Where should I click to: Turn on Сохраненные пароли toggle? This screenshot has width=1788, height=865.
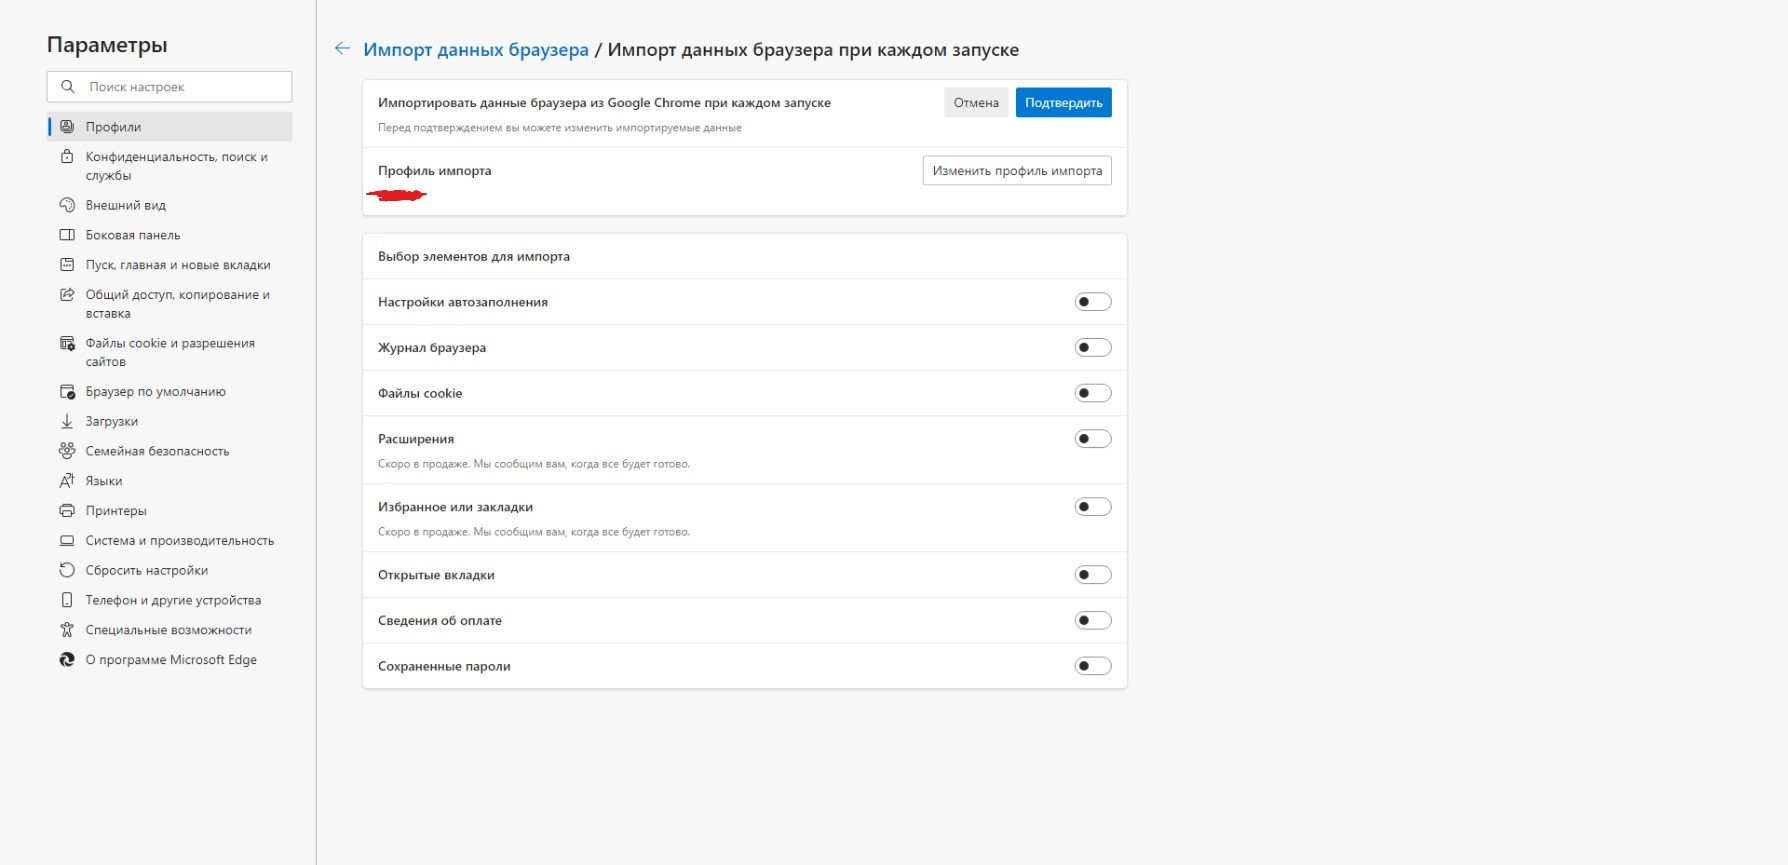pos(1093,666)
